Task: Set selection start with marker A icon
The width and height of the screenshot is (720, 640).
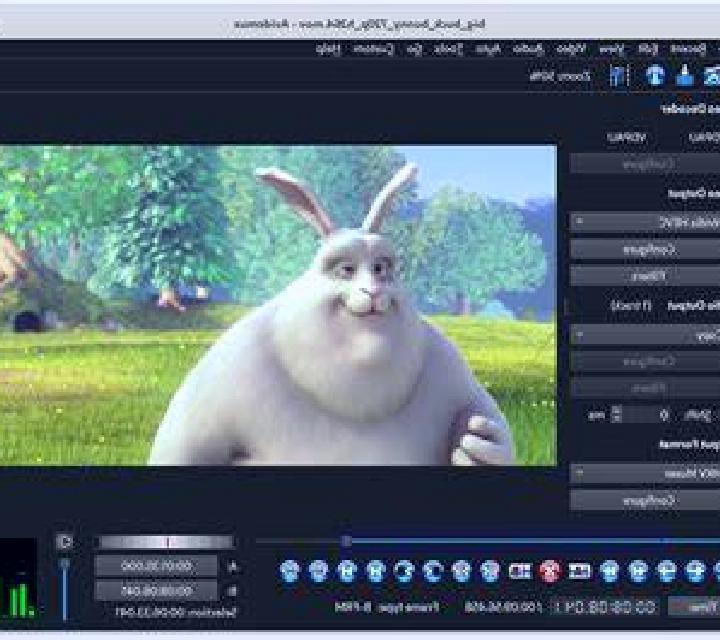Action: click(579, 571)
